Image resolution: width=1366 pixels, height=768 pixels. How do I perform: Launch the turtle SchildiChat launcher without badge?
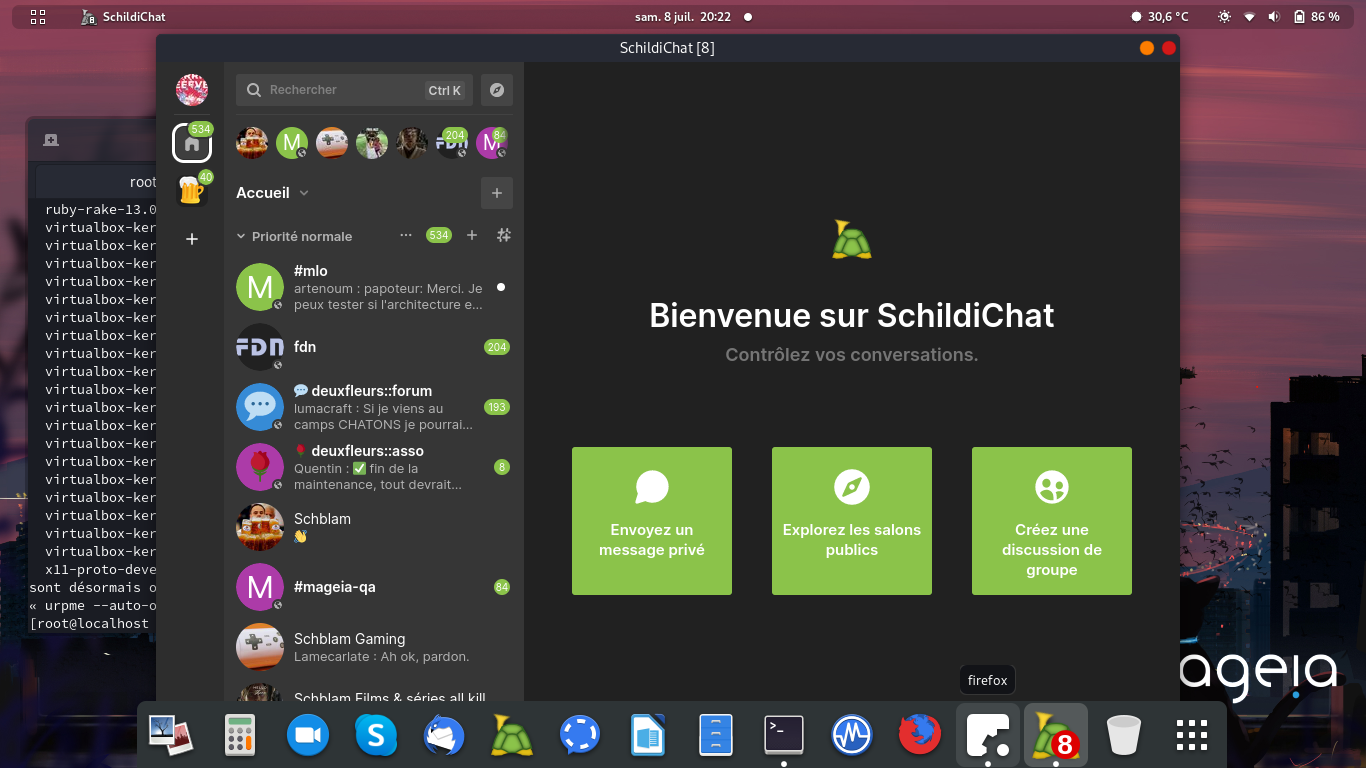[512, 735]
